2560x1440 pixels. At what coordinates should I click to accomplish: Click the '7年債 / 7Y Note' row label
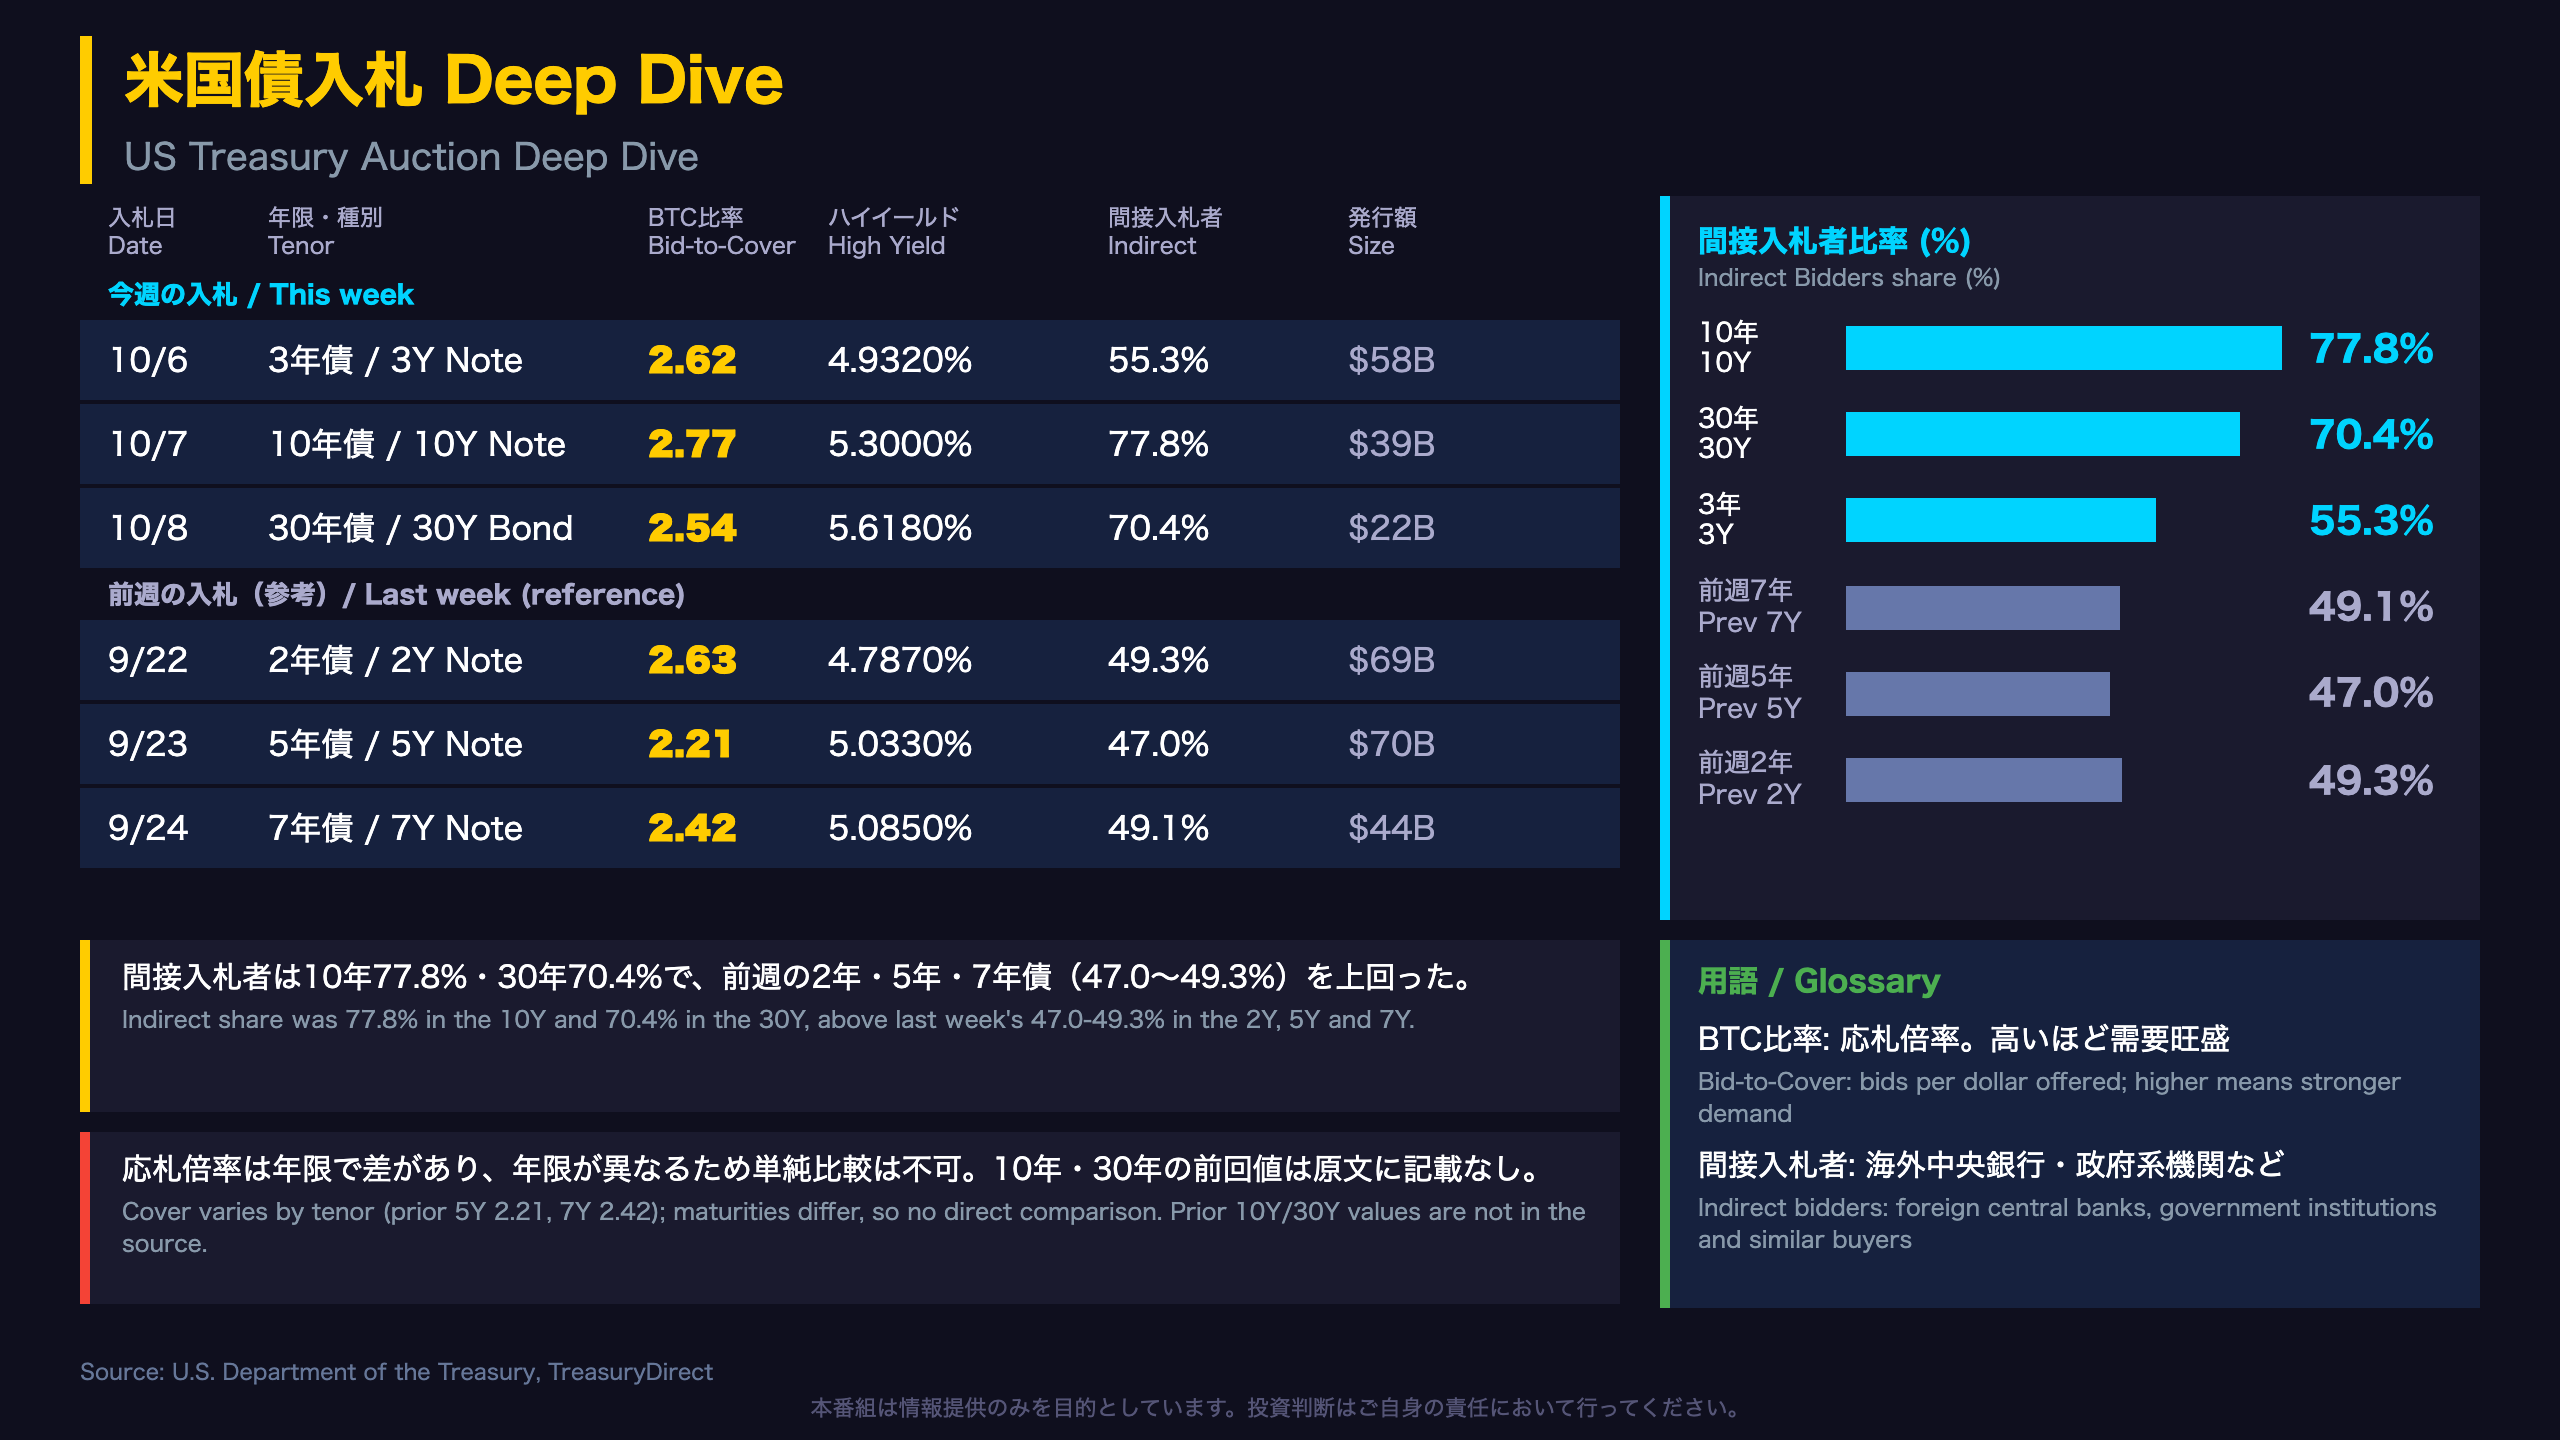[395, 828]
